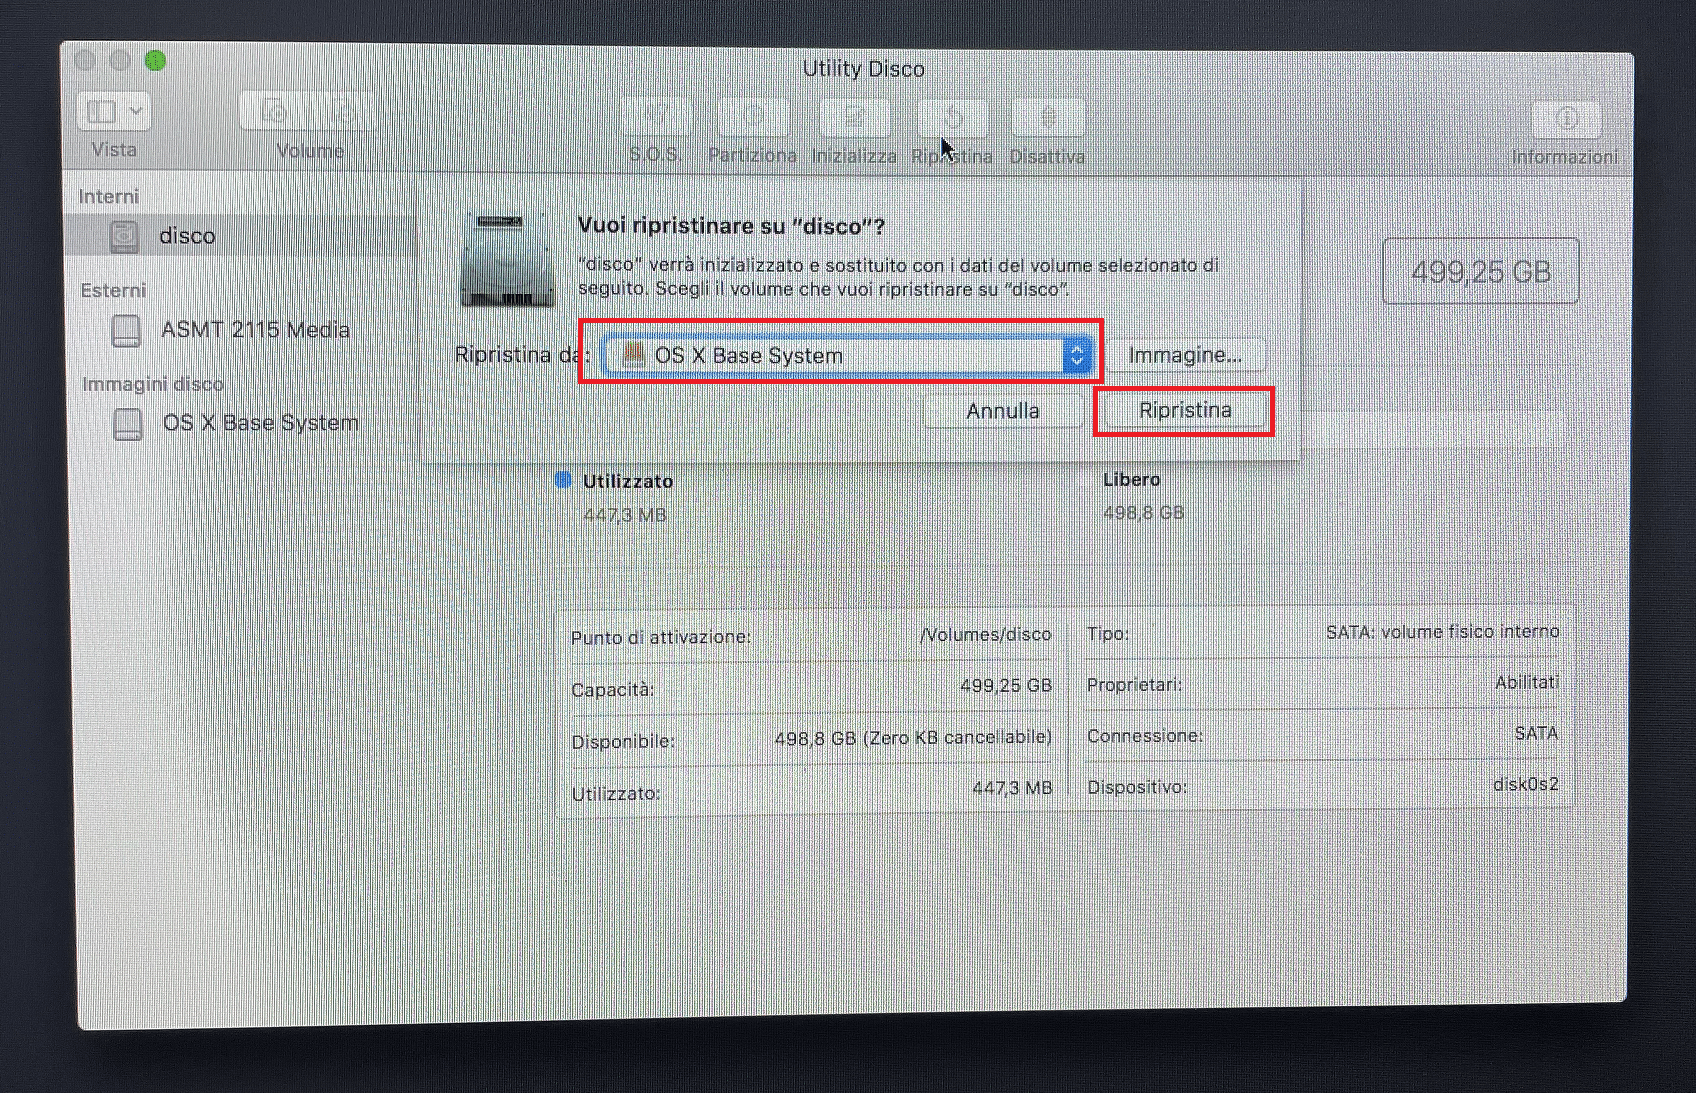1696x1093 pixels.
Task: Confirm restore with Ripristina button
Action: pos(1185,410)
